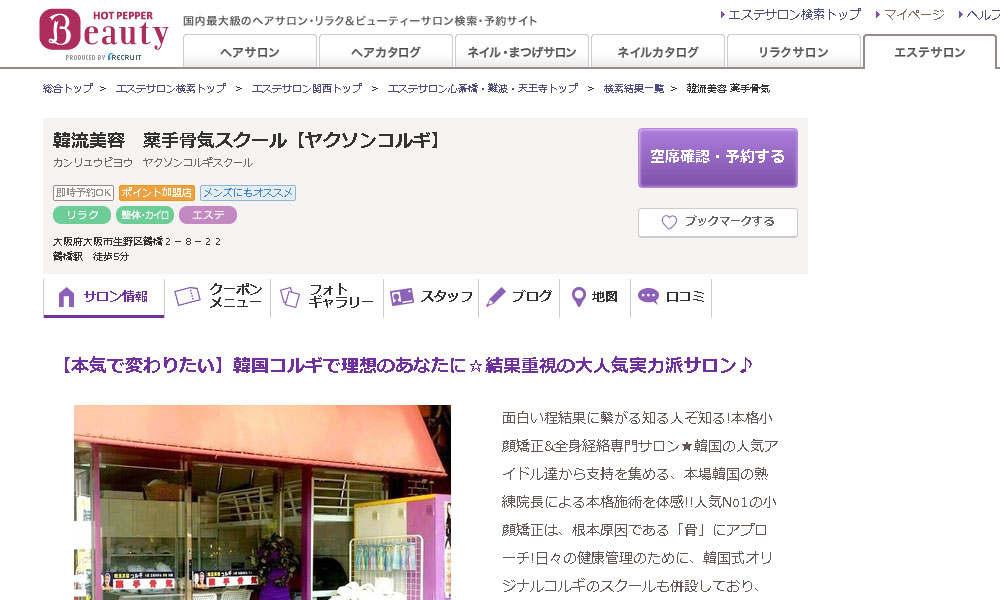
Task: Click the photo gallery icon
Action: tap(290, 297)
